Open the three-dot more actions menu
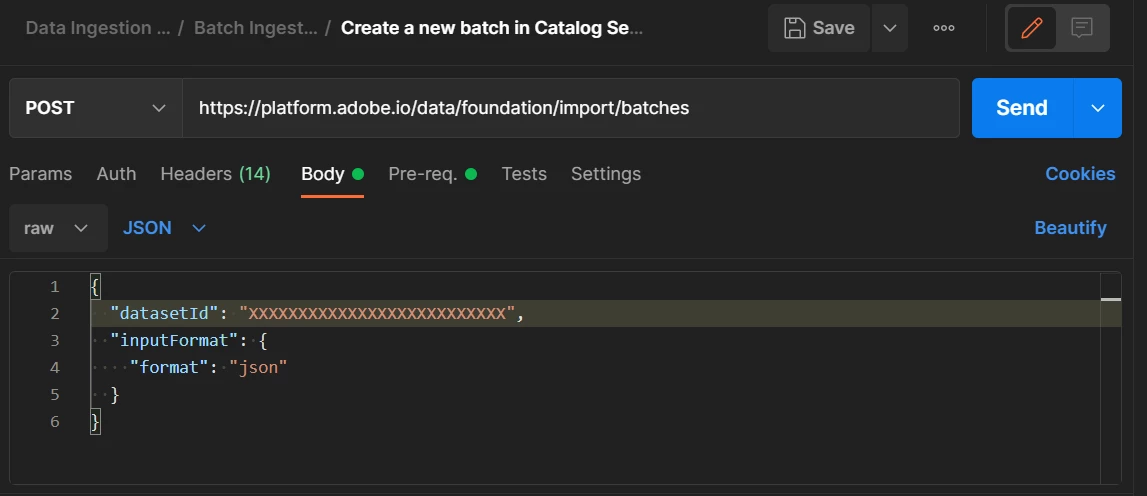Screen dimensions: 1147x496 click(943, 28)
